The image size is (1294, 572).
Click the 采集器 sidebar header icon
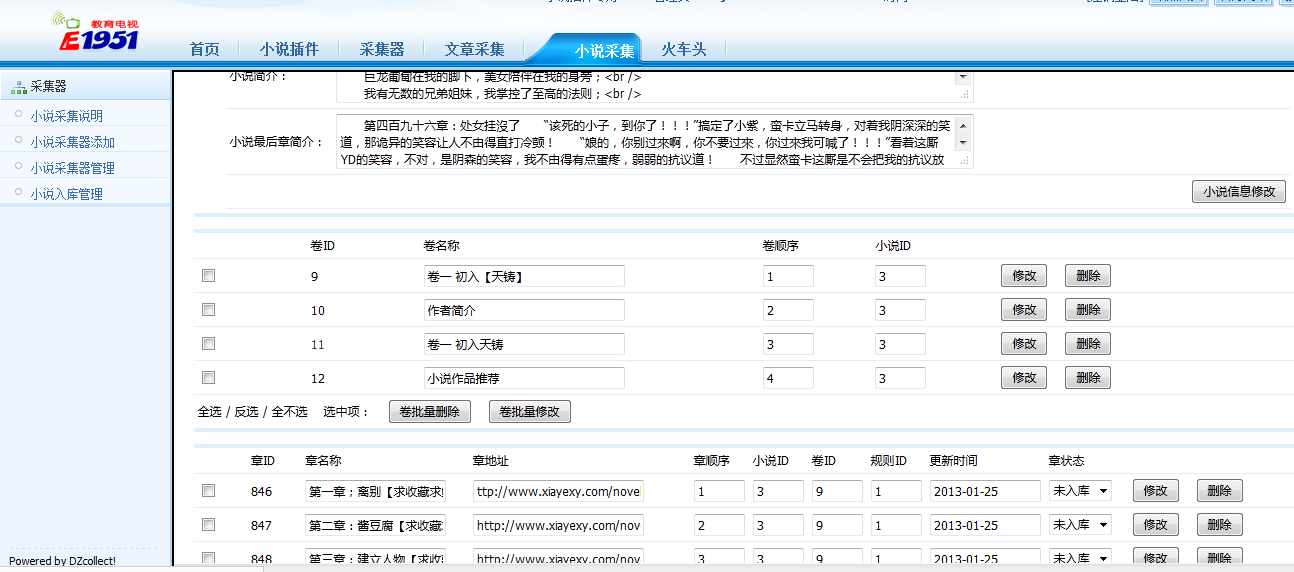pos(19,87)
